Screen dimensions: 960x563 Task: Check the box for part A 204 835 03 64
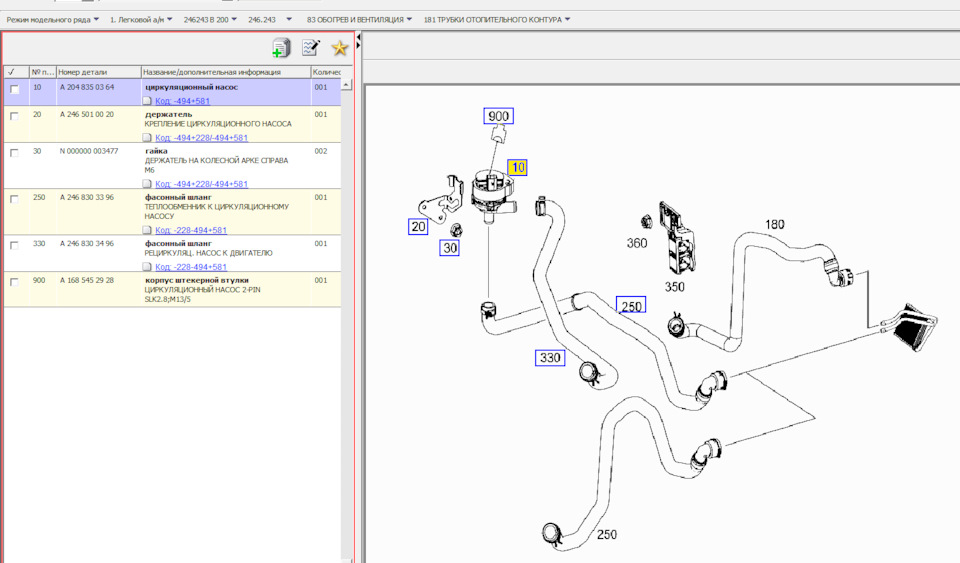[15, 89]
